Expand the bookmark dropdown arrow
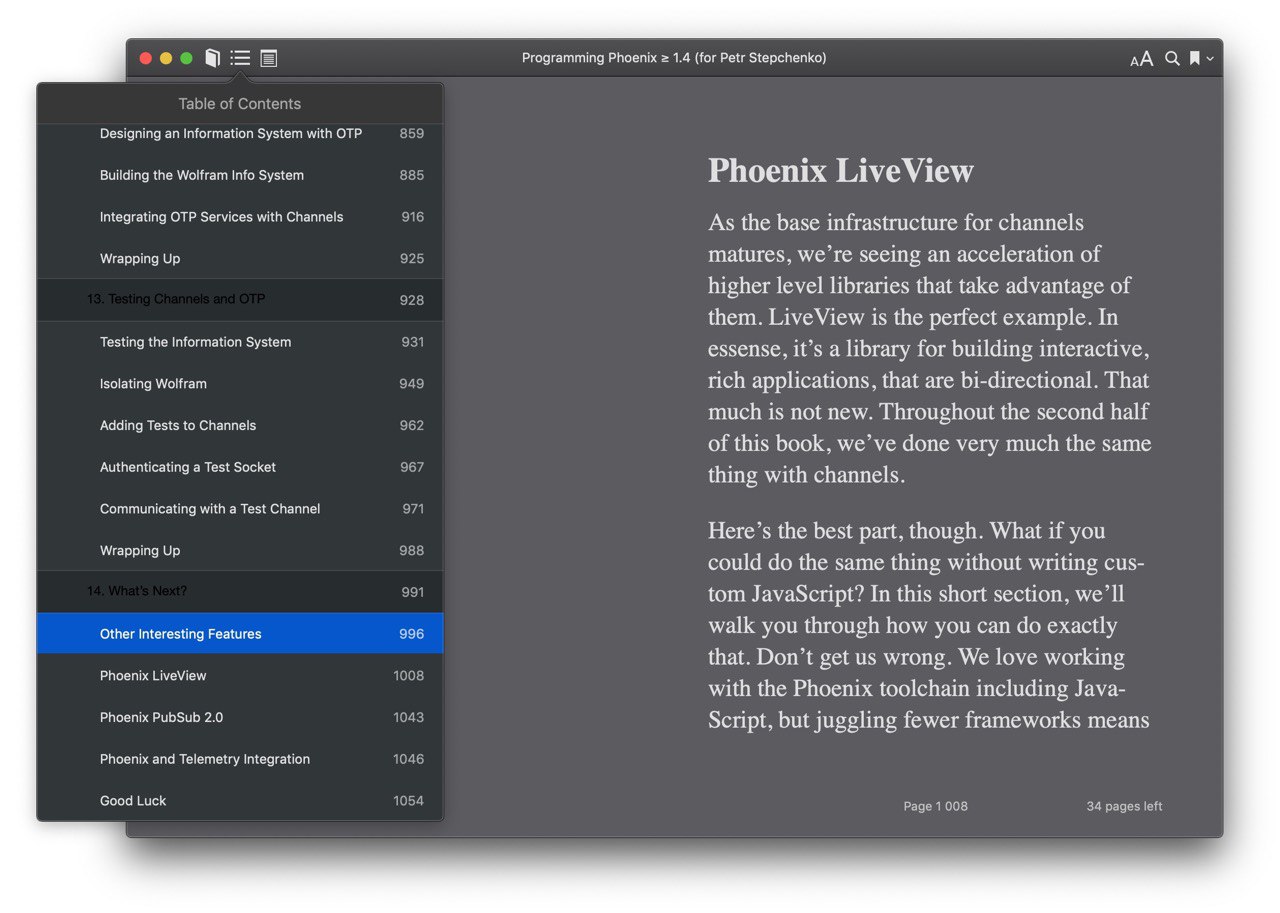 pos(1210,59)
